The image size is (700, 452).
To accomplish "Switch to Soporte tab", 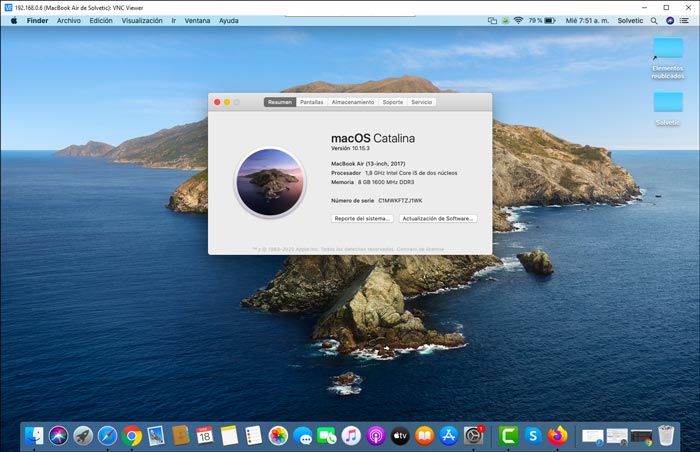I will tap(393, 102).
